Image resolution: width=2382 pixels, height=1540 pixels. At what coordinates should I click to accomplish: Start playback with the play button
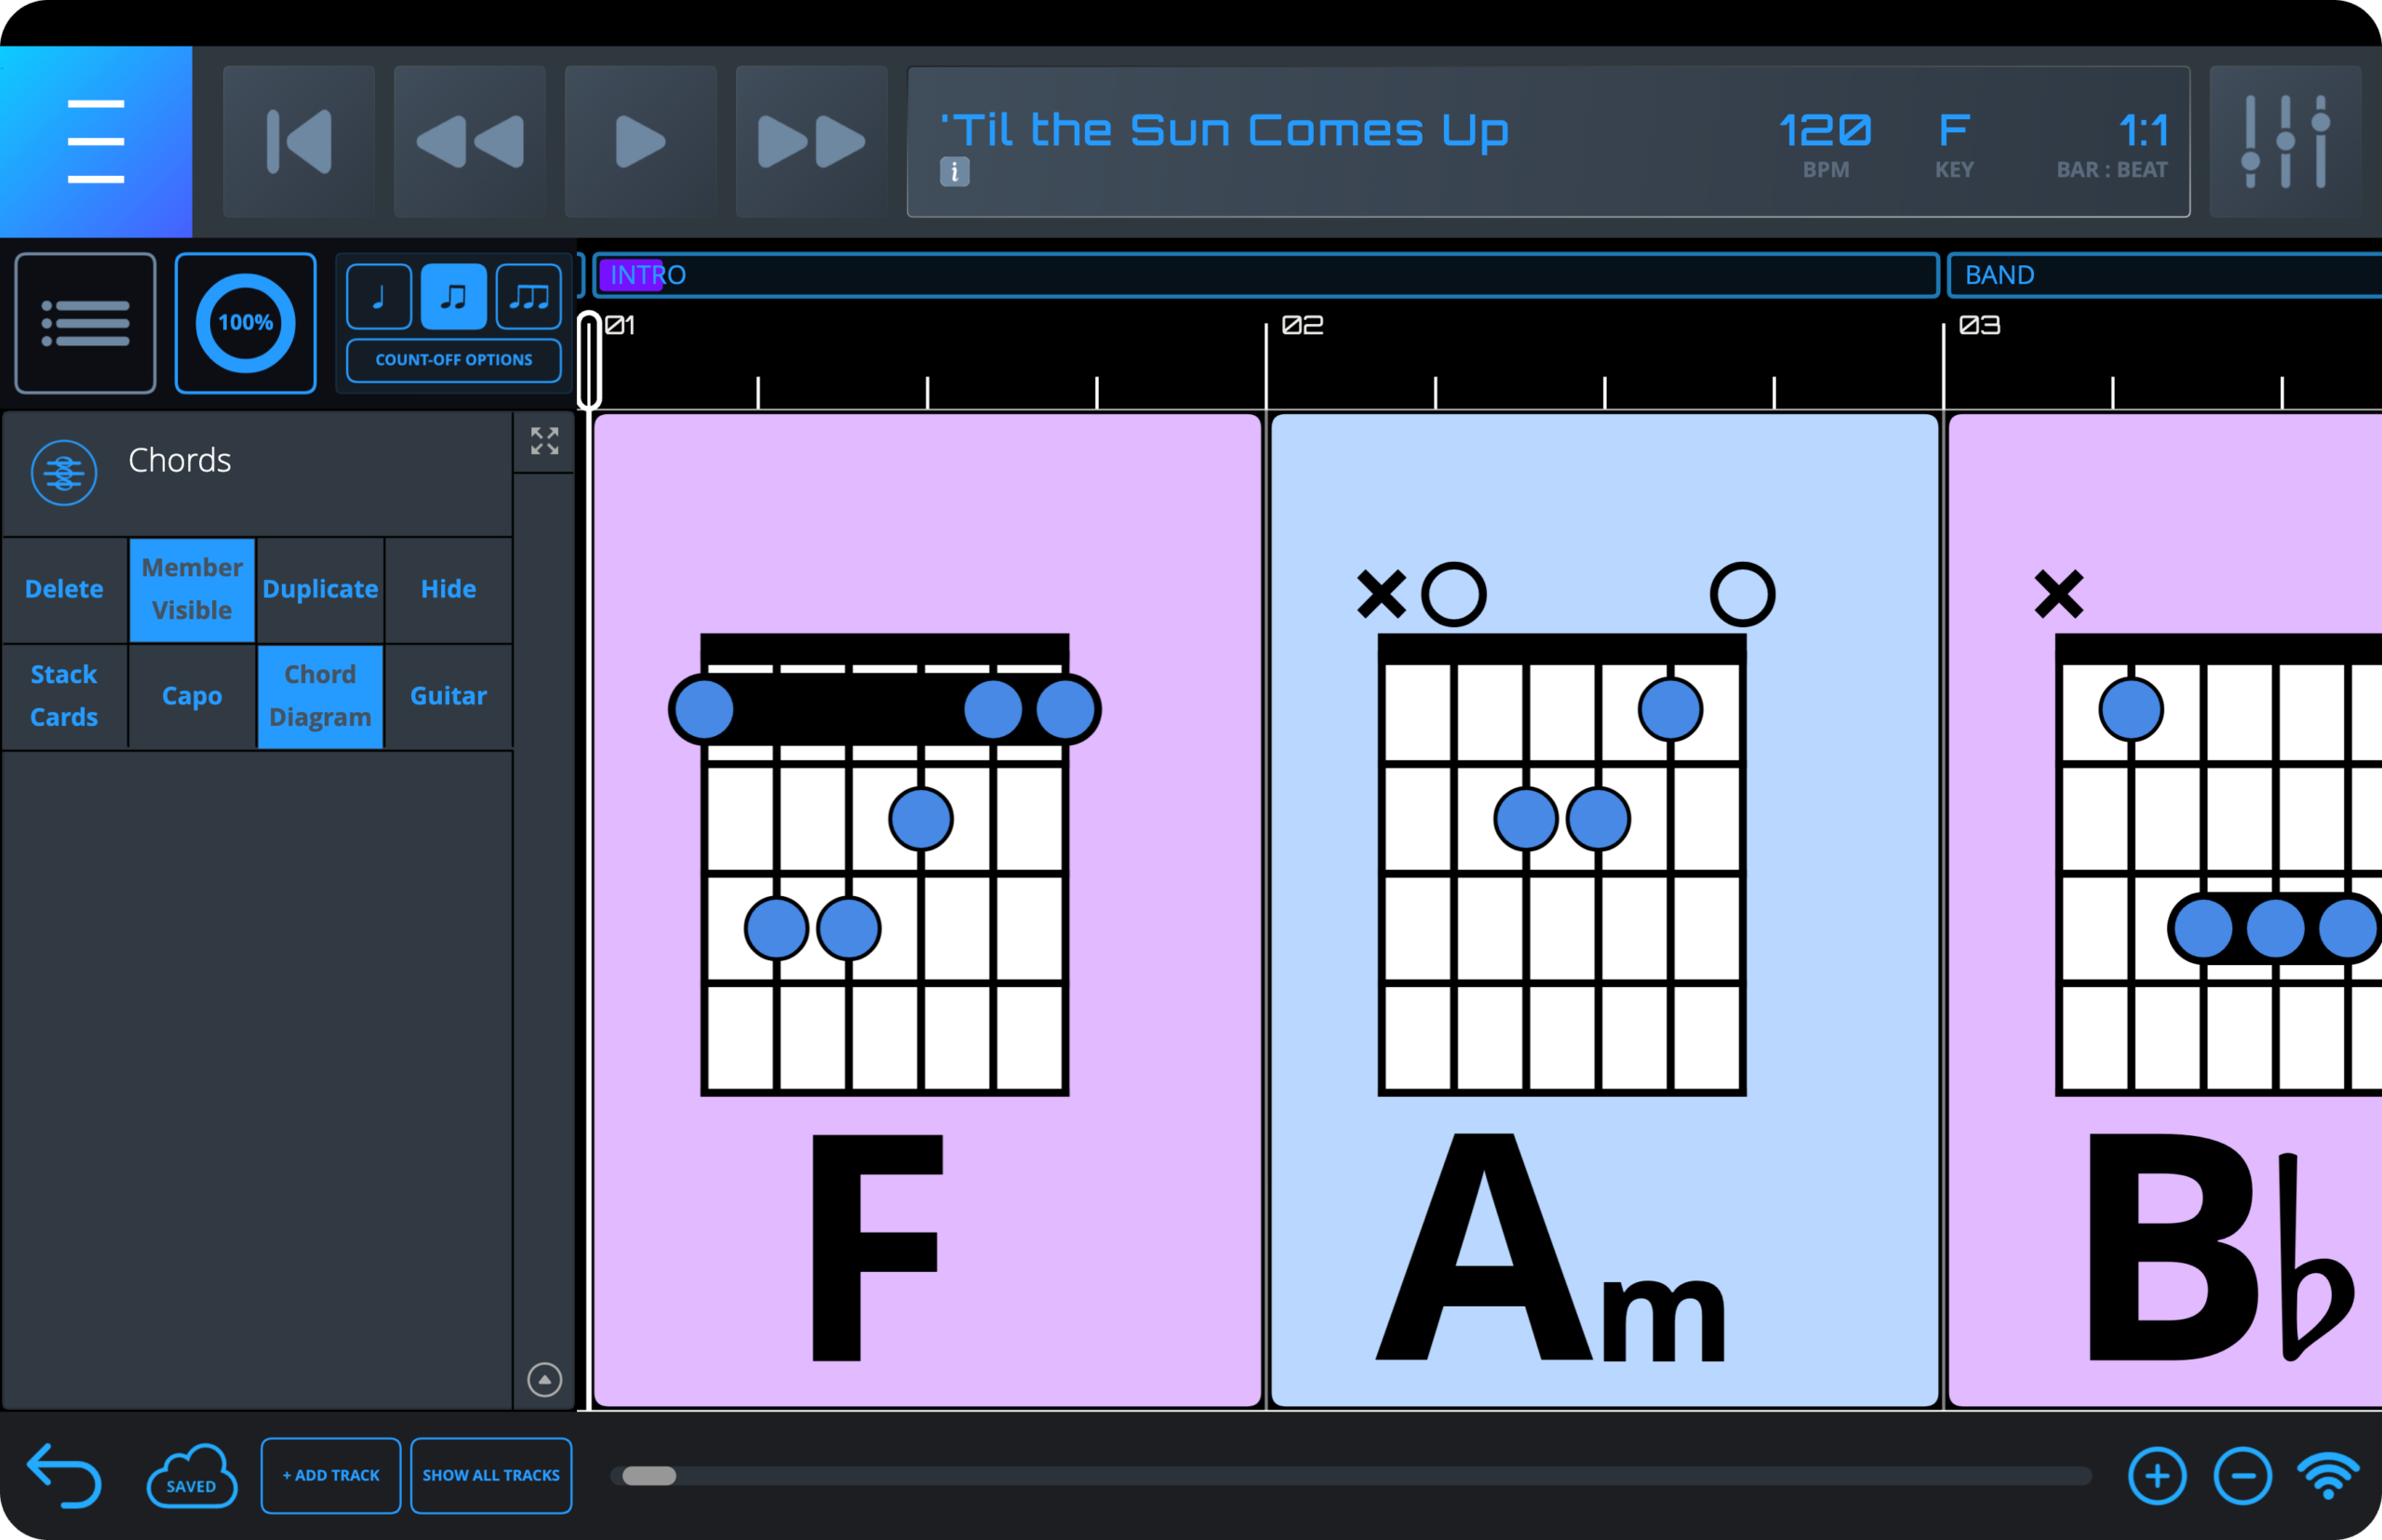point(641,141)
